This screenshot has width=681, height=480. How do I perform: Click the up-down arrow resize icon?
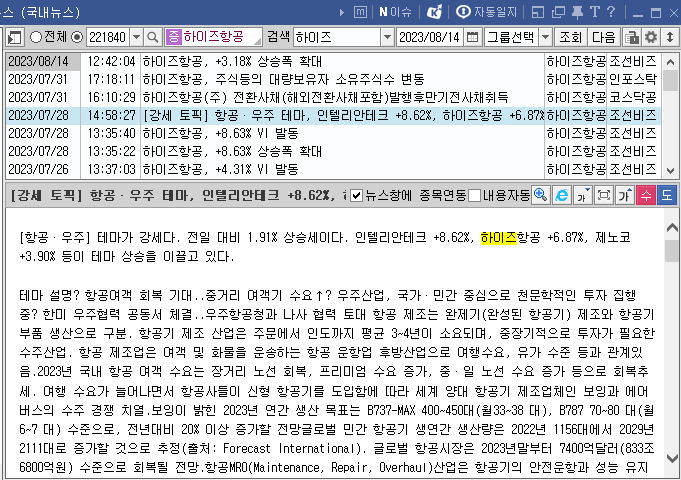point(670,37)
